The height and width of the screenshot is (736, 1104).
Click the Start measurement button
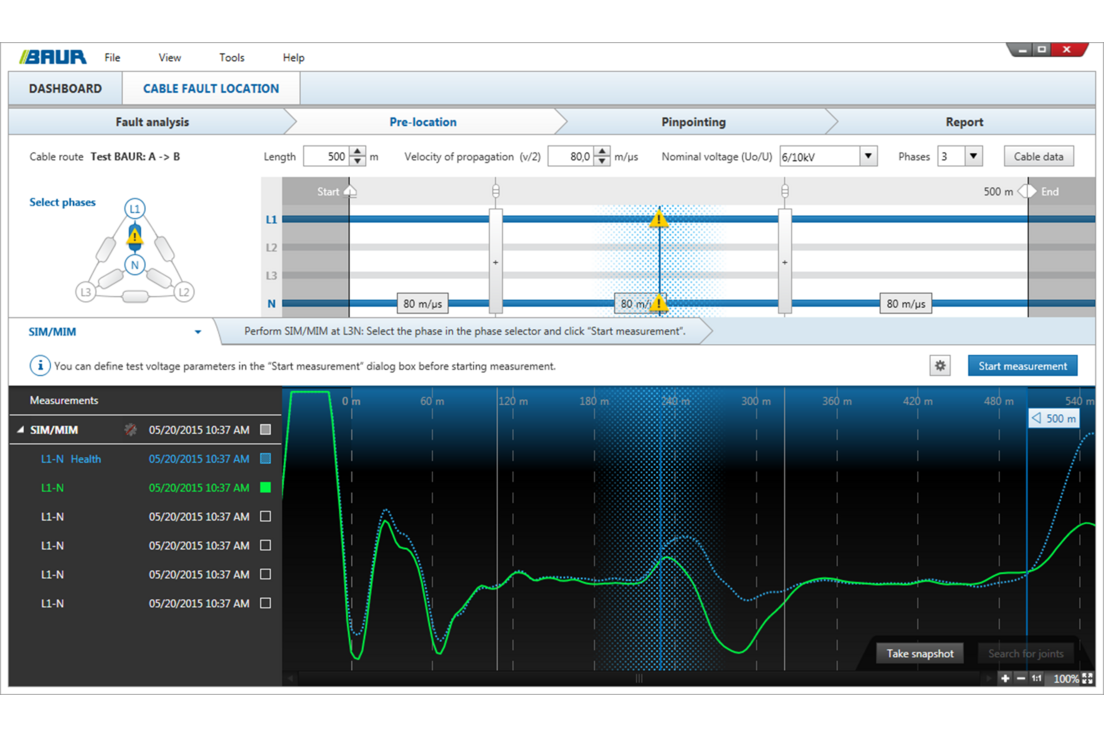coord(1022,365)
